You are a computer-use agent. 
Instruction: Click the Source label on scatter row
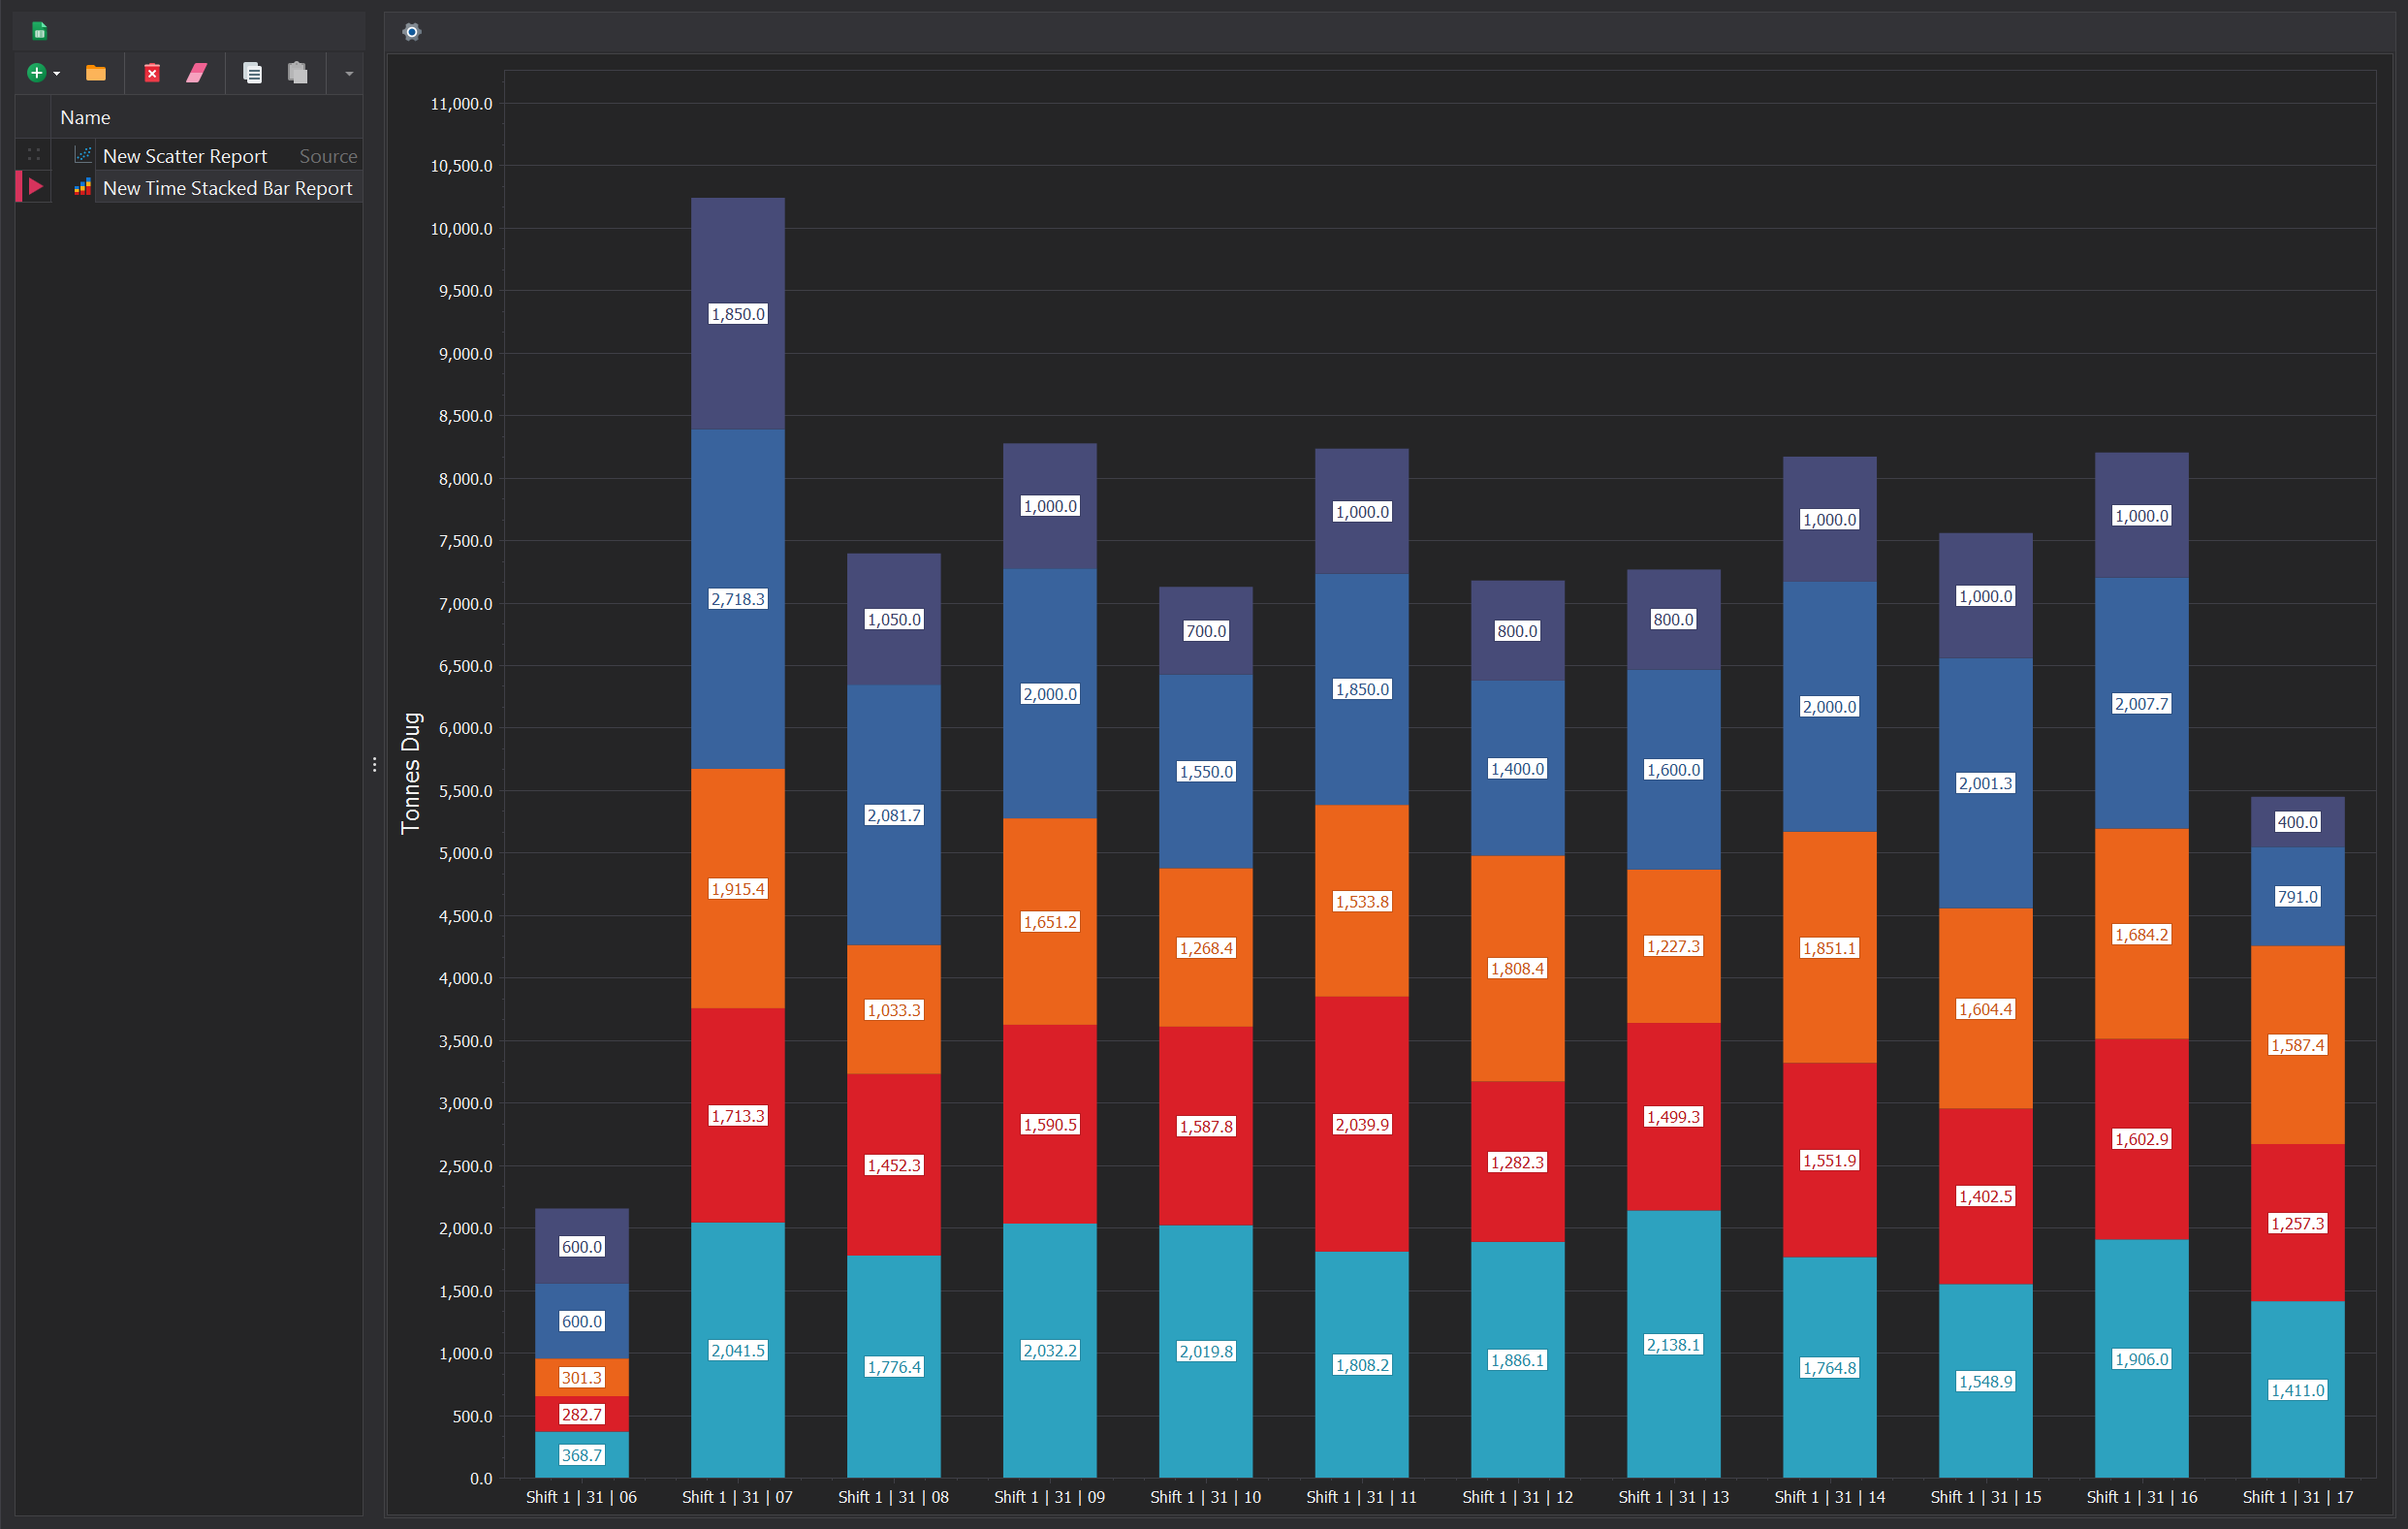click(x=328, y=156)
